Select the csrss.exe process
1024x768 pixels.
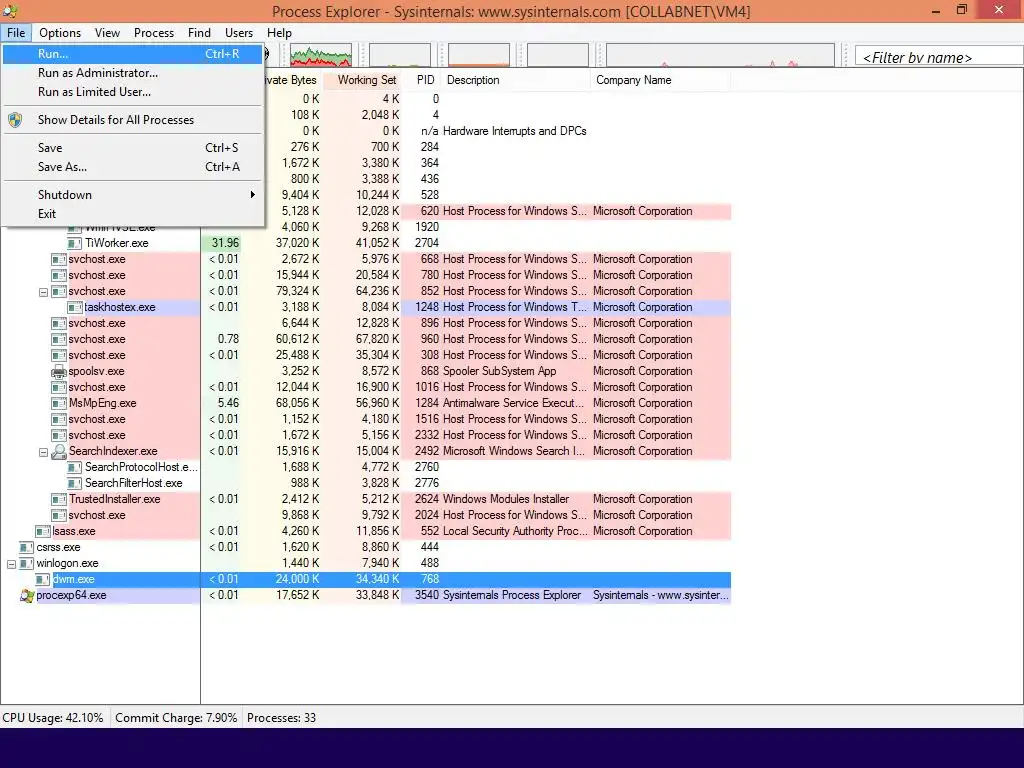[59, 547]
